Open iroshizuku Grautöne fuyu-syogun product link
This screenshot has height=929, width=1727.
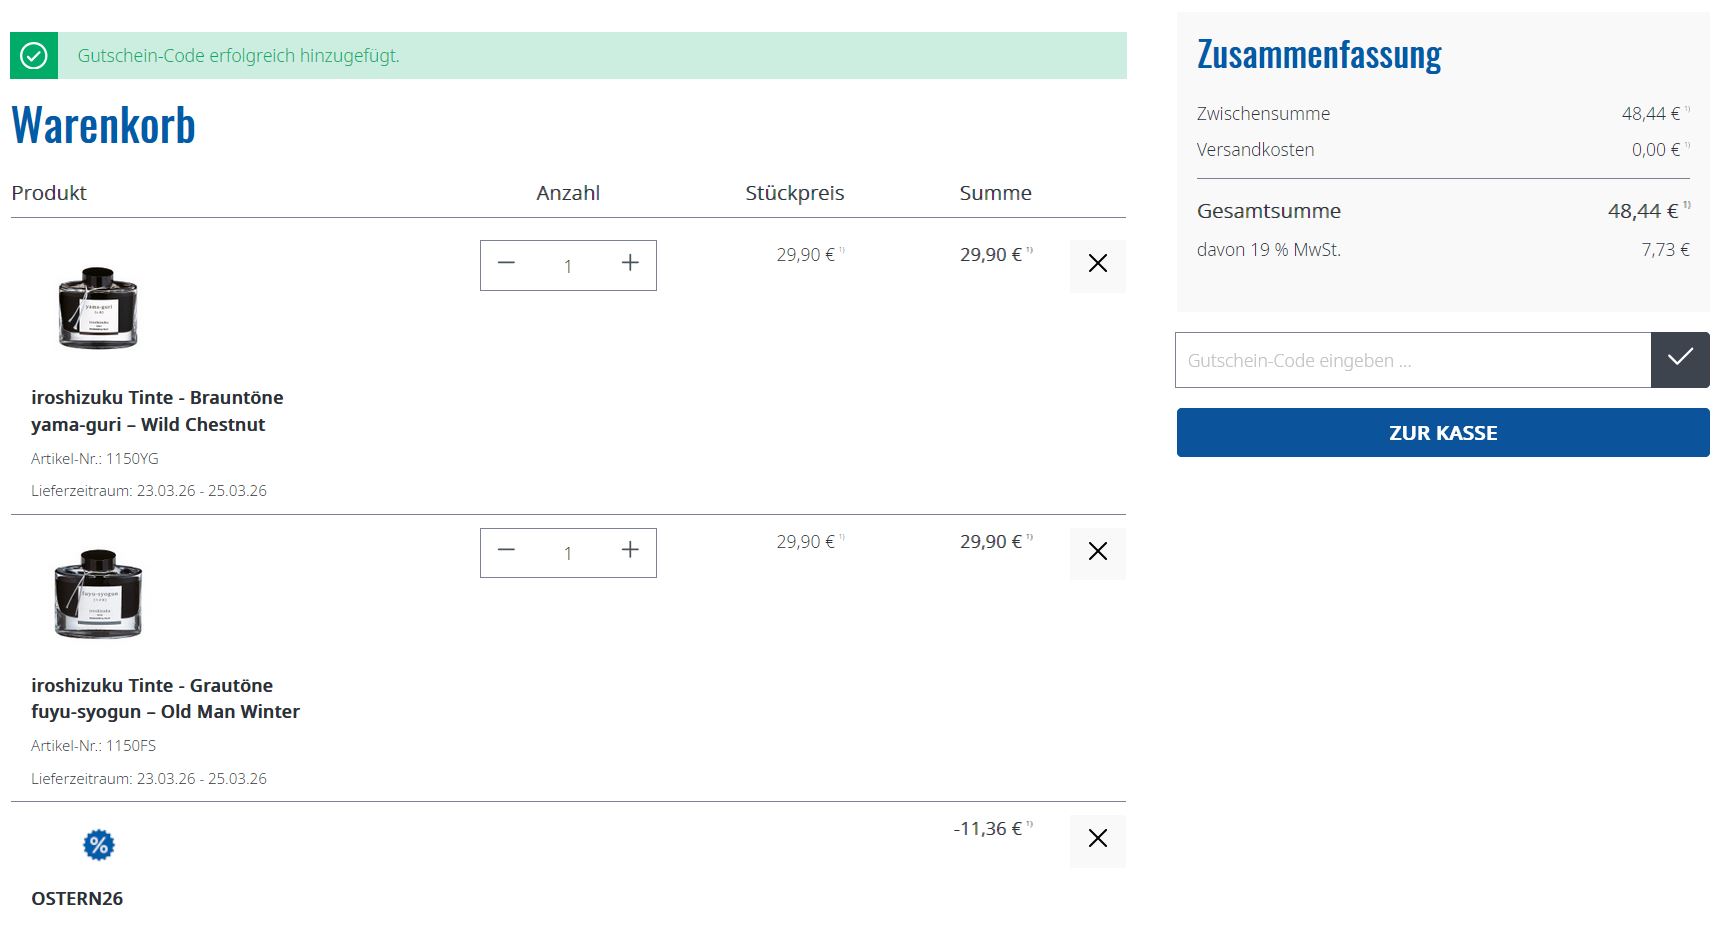pos(165,698)
